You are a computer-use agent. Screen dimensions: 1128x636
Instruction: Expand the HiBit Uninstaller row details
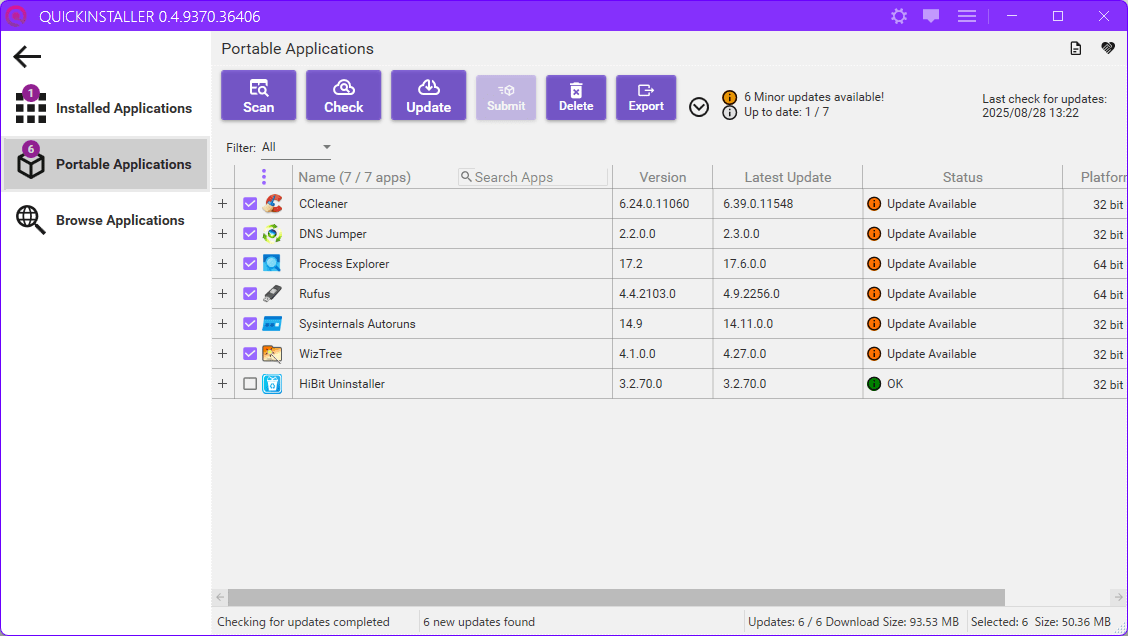click(x=223, y=383)
